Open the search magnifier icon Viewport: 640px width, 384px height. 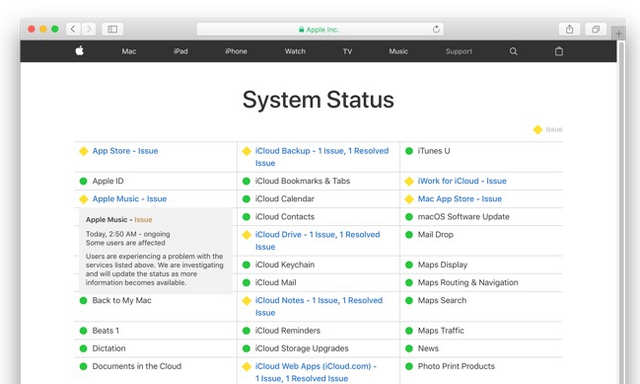pyautogui.click(x=513, y=51)
